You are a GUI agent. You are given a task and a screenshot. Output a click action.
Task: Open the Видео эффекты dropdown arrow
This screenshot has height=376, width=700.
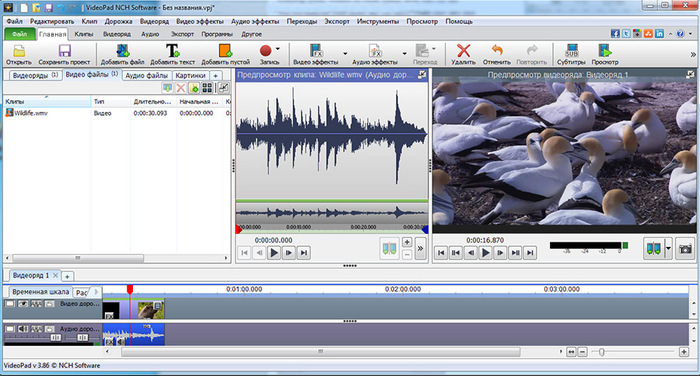point(345,54)
